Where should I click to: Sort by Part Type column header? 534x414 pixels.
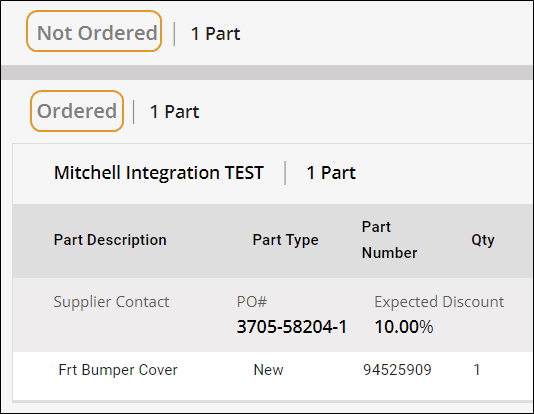tap(285, 240)
